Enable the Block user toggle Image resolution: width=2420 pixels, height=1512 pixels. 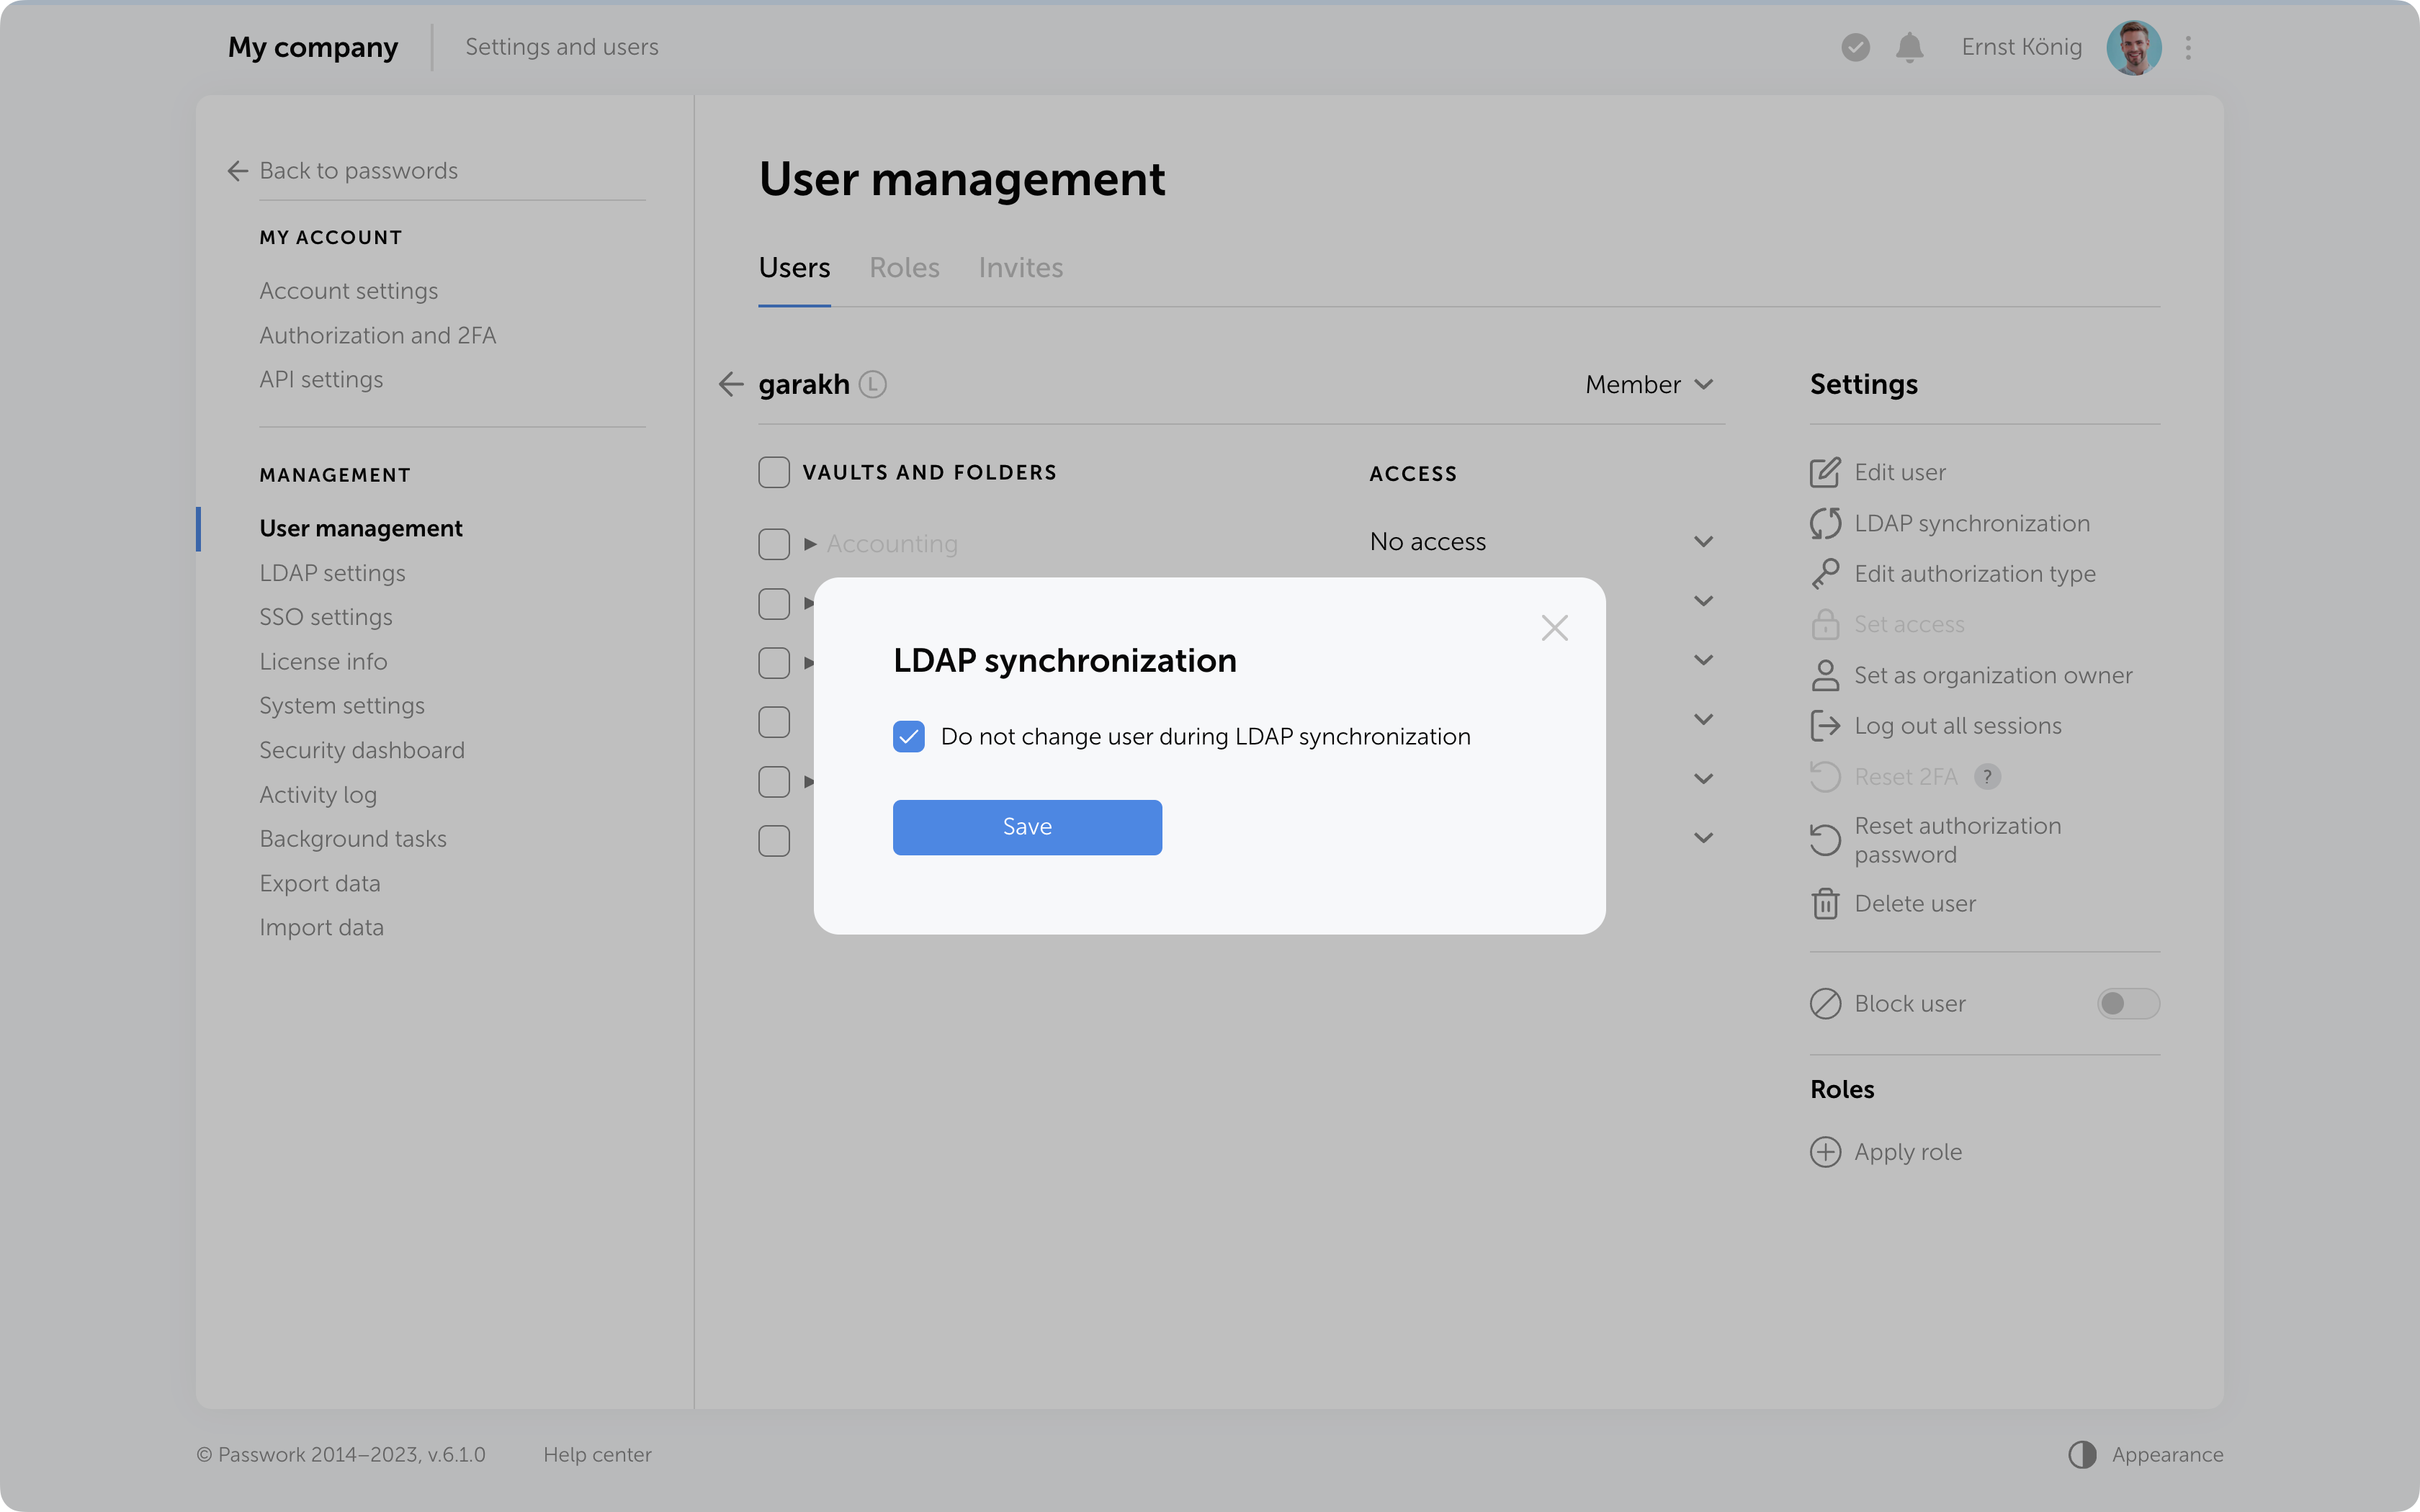(2128, 1004)
